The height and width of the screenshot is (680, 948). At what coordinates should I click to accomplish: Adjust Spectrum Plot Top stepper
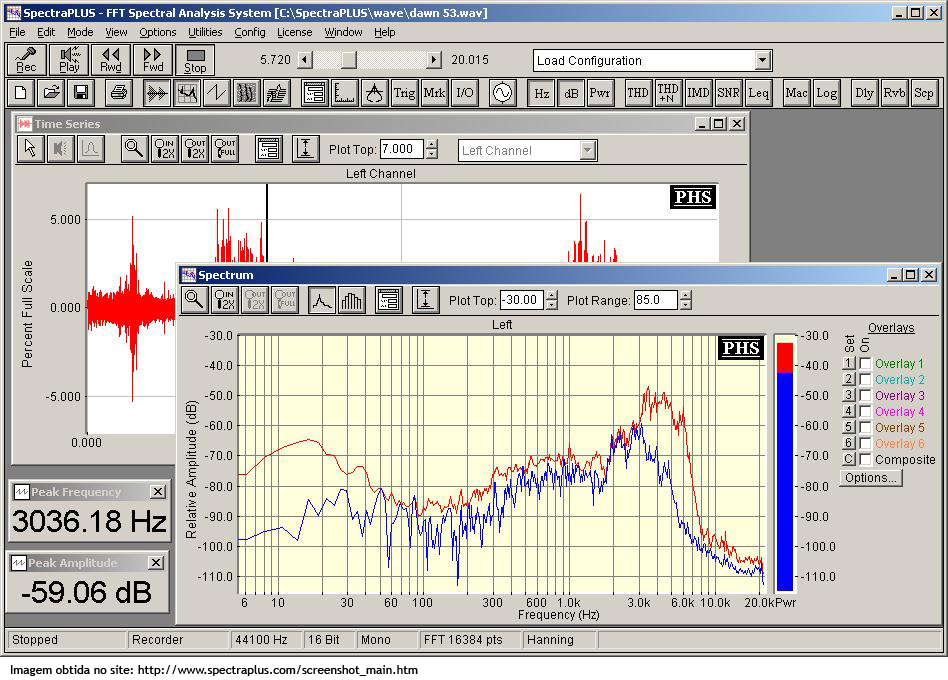[551, 300]
